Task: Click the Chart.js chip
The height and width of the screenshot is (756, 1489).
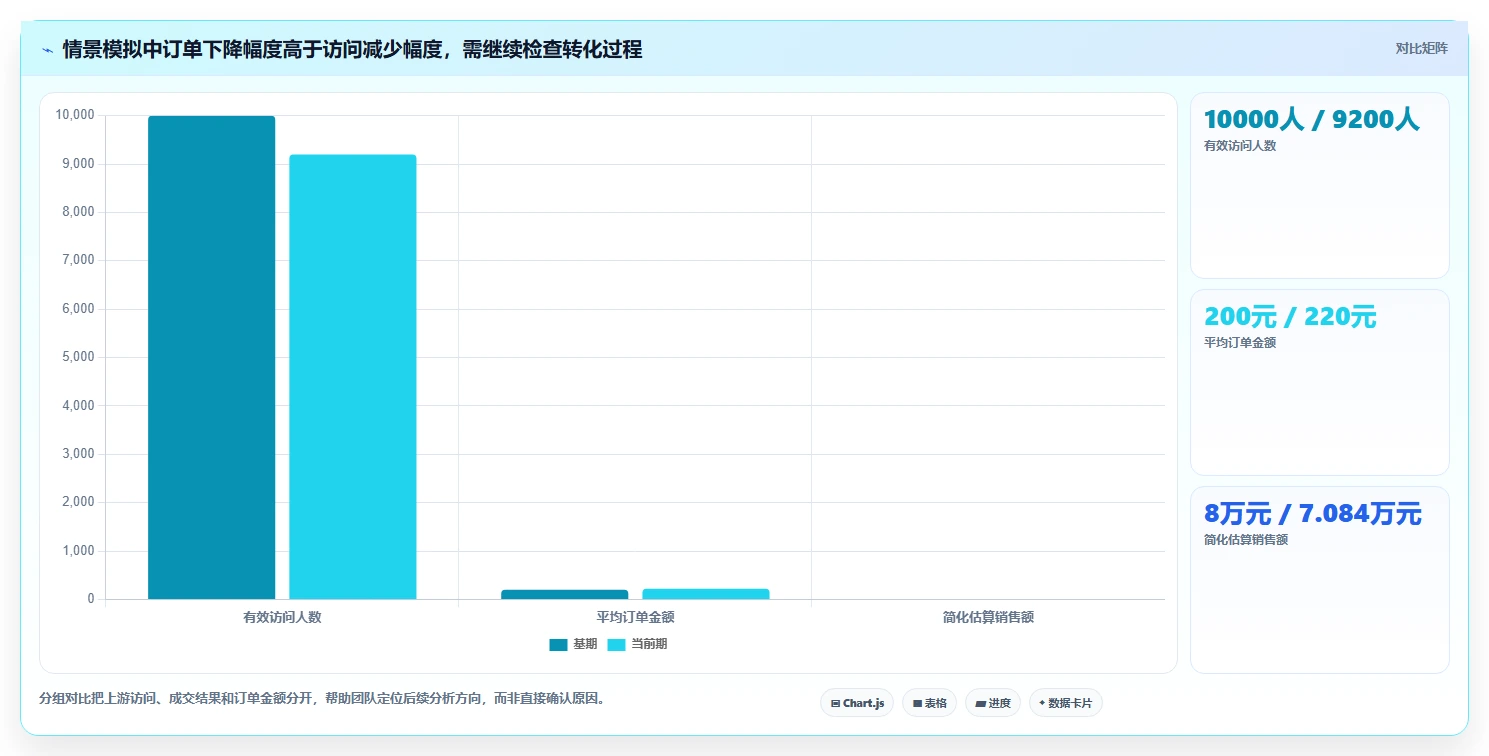Action: 857,703
